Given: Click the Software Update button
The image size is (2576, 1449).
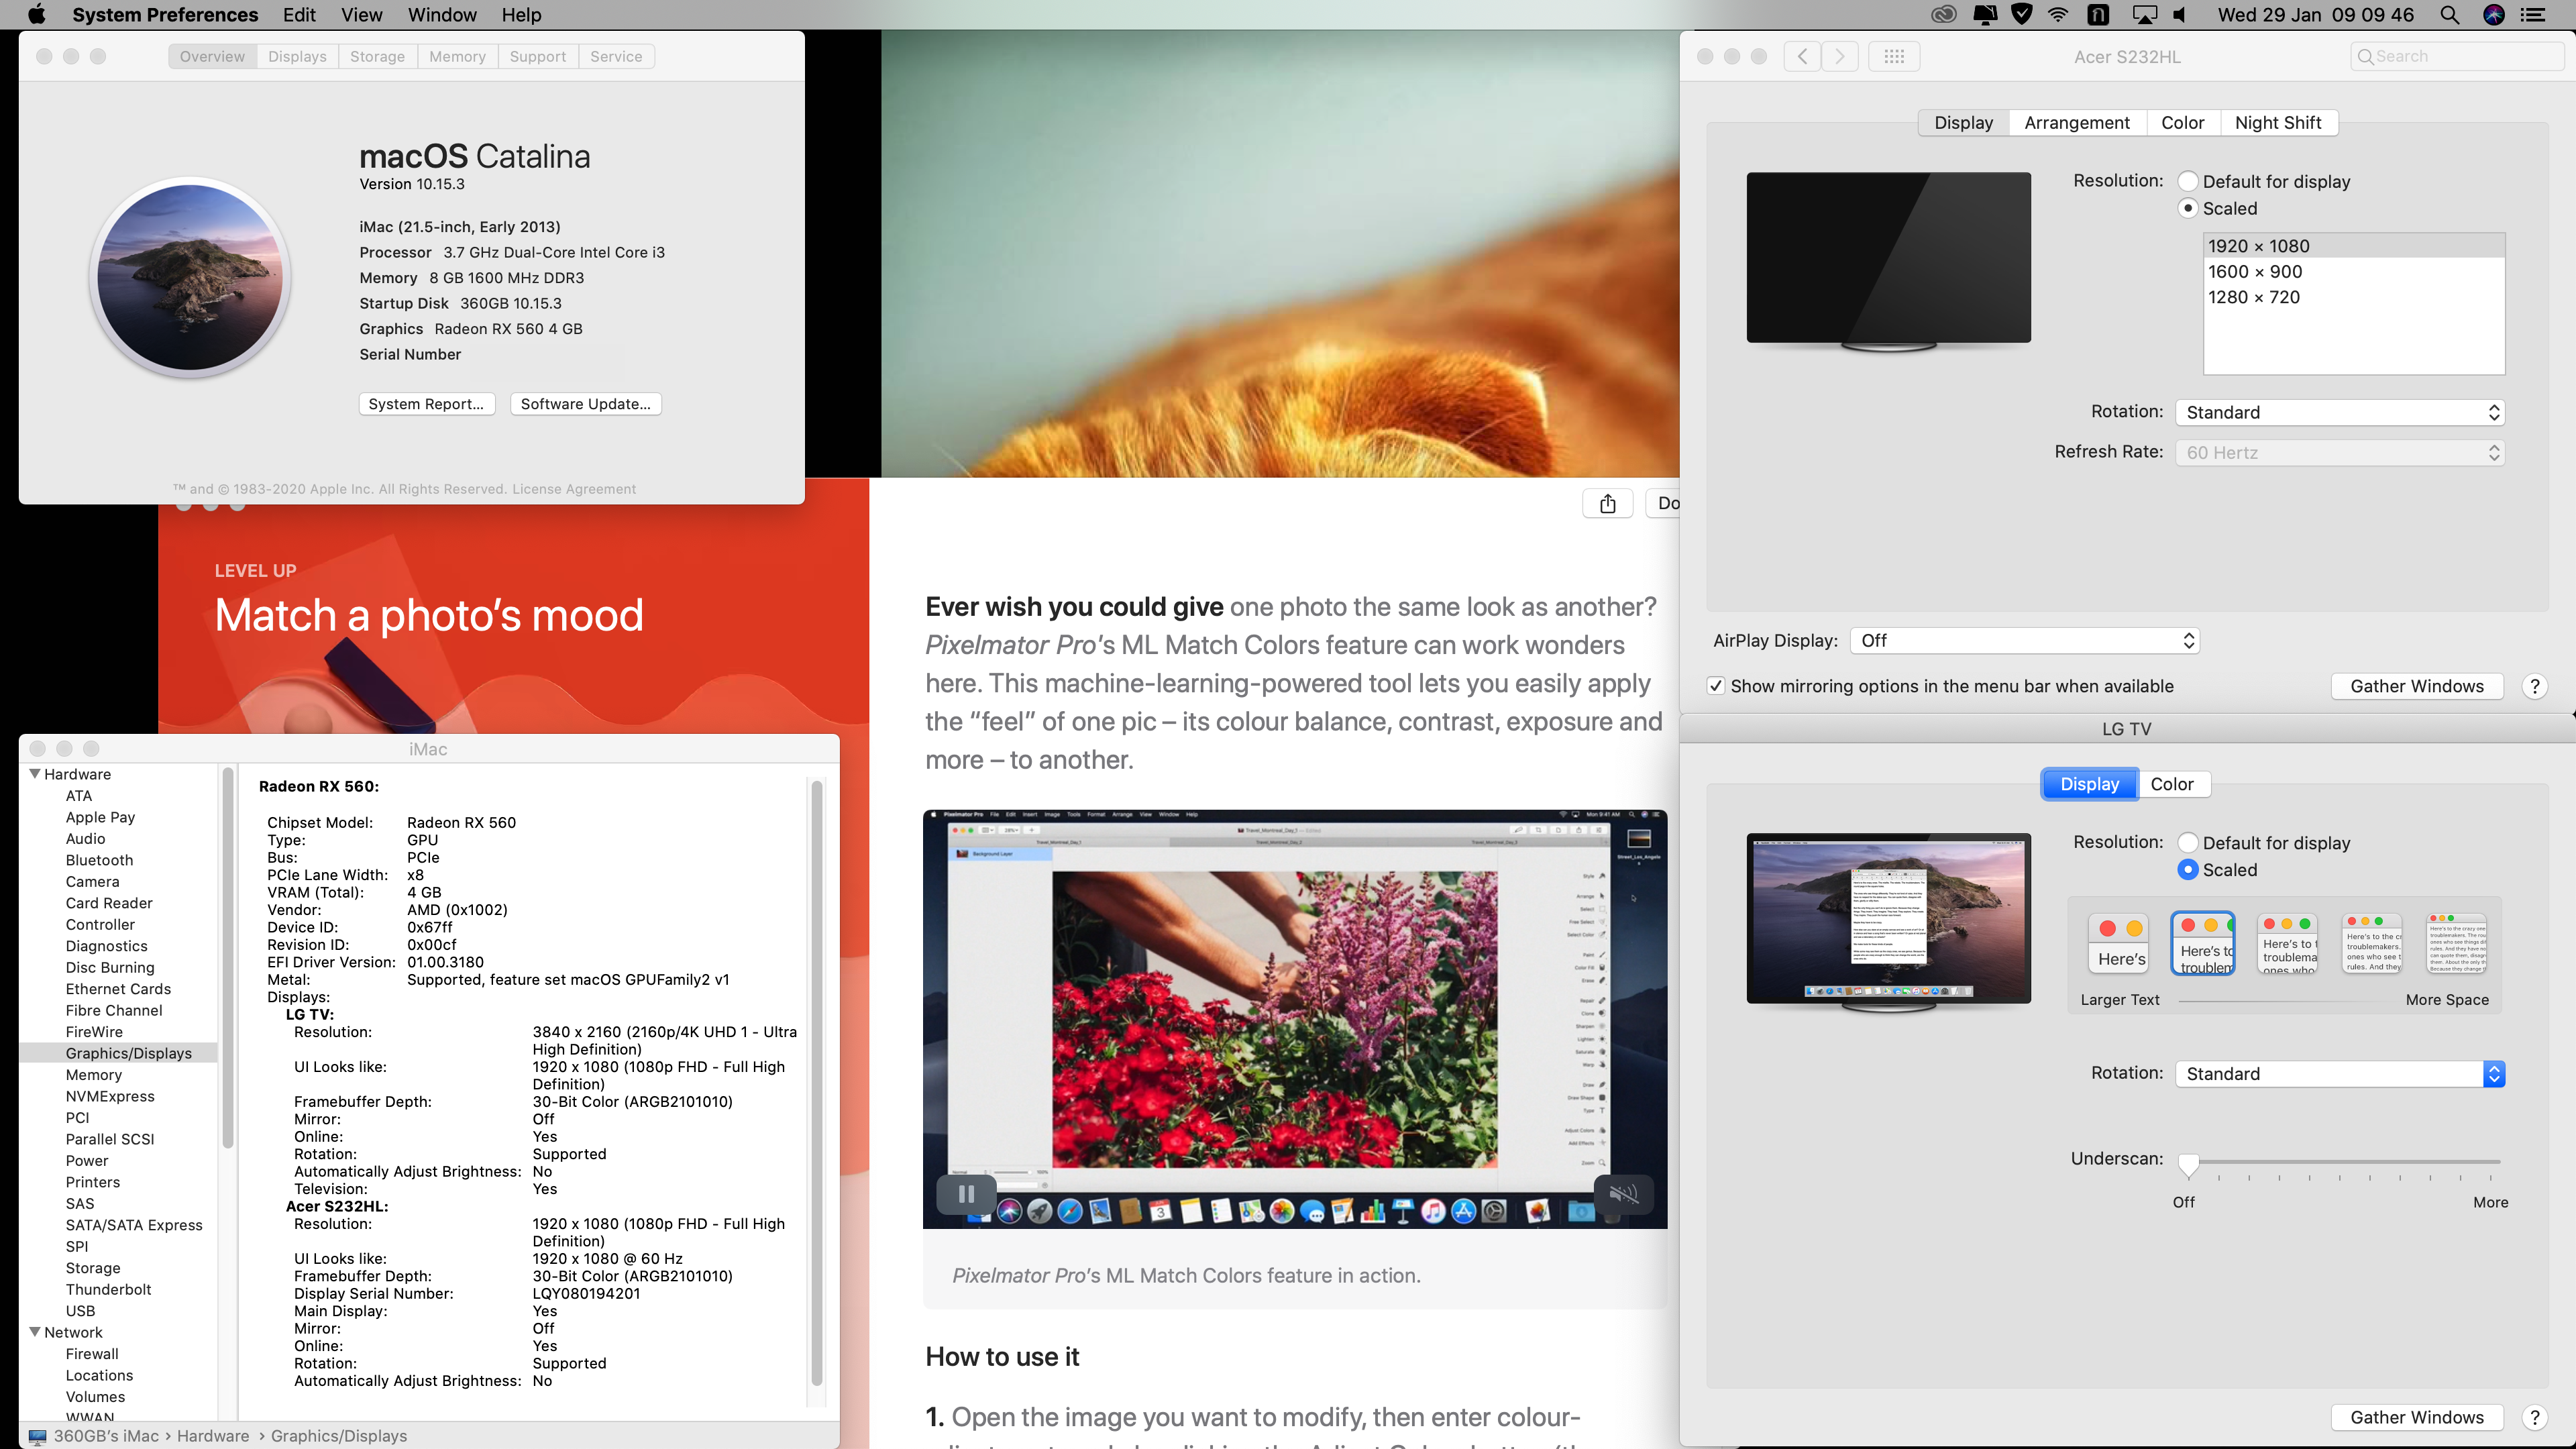Looking at the screenshot, I should click(x=585, y=404).
